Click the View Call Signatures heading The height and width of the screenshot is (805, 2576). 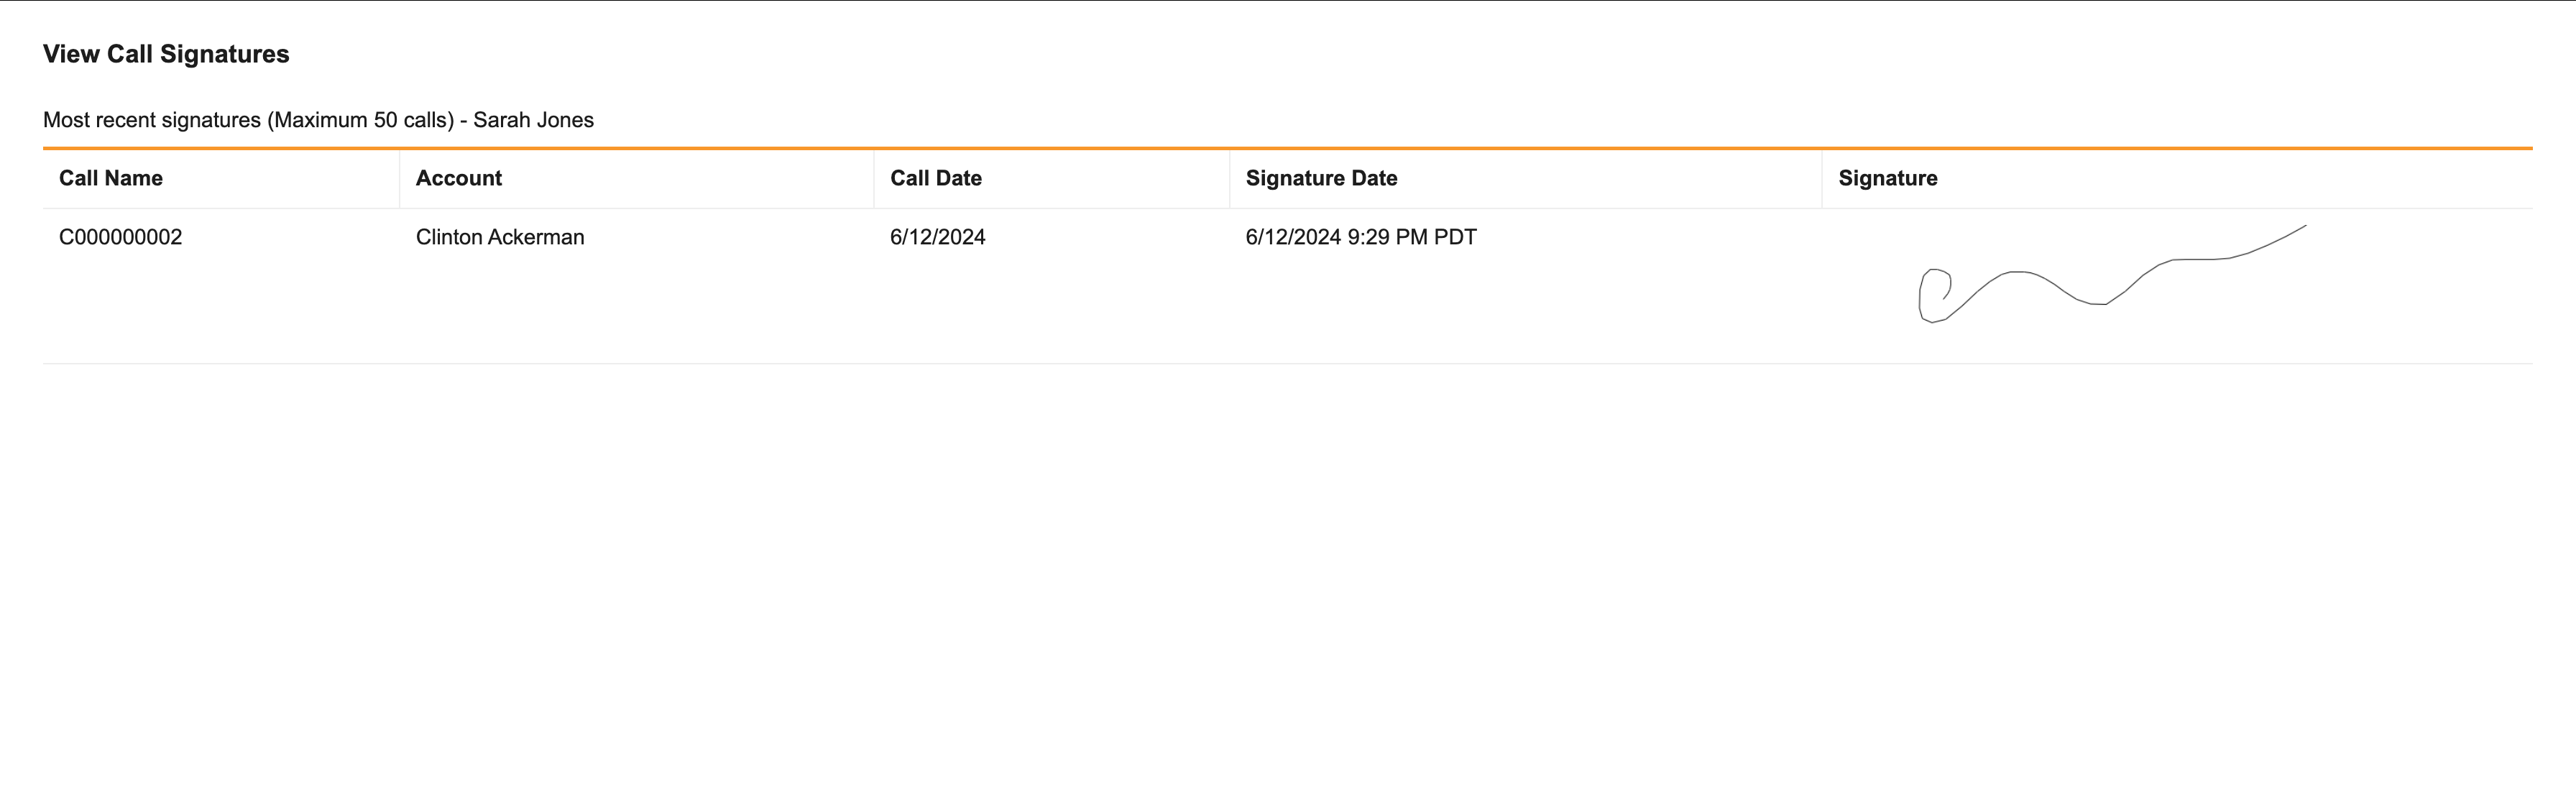[x=166, y=54]
